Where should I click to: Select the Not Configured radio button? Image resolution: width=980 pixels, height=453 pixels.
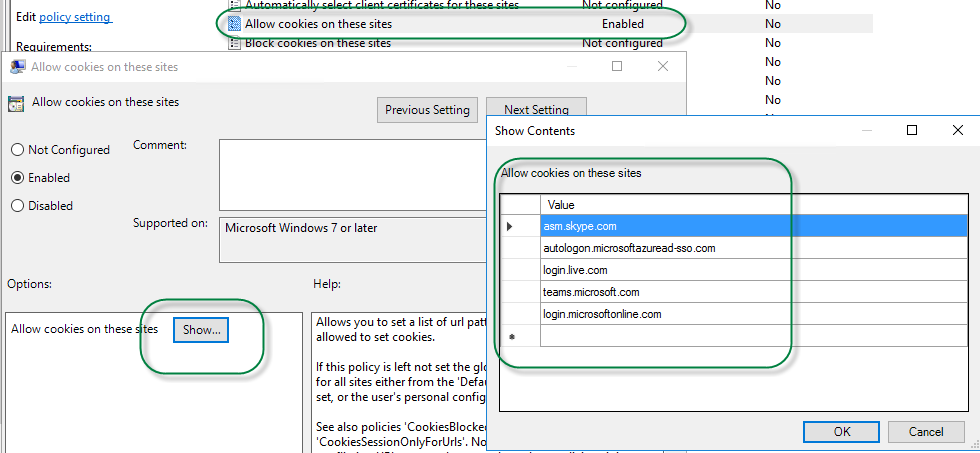pos(18,150)
